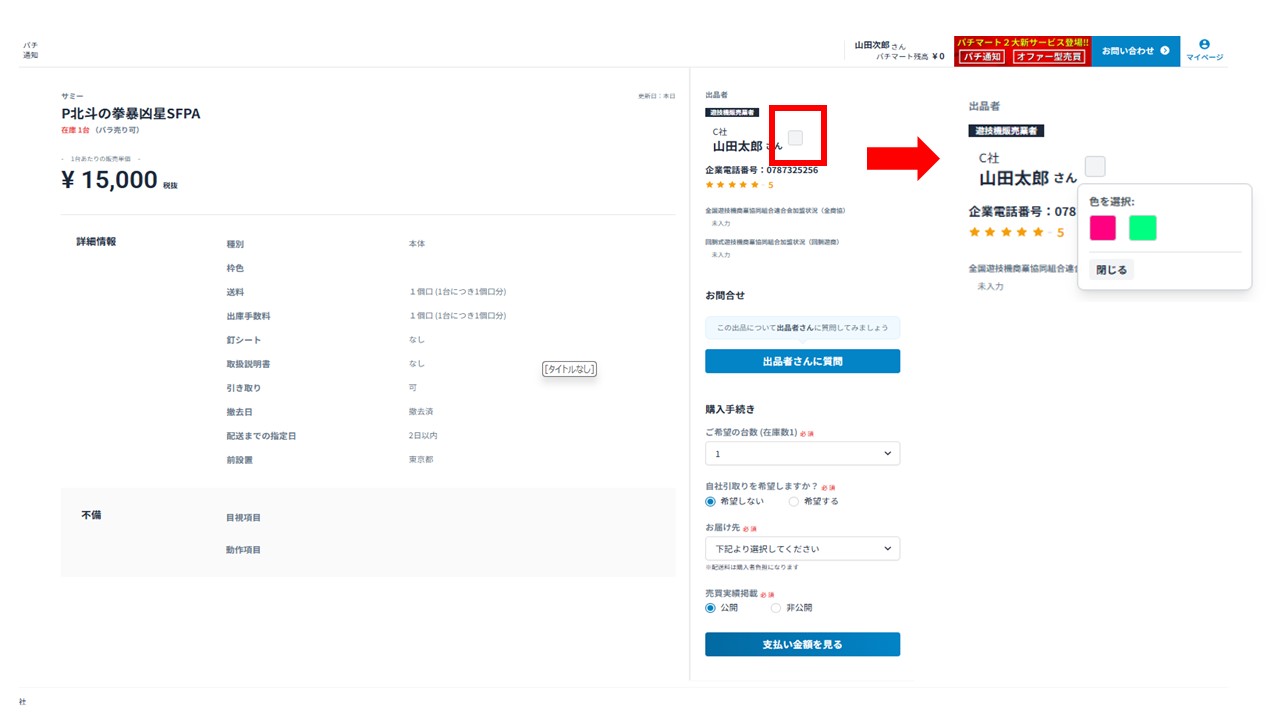The image size is (1280, 720).
Task: Choose the pink color swatch
Action: (x=1102, y=228)
